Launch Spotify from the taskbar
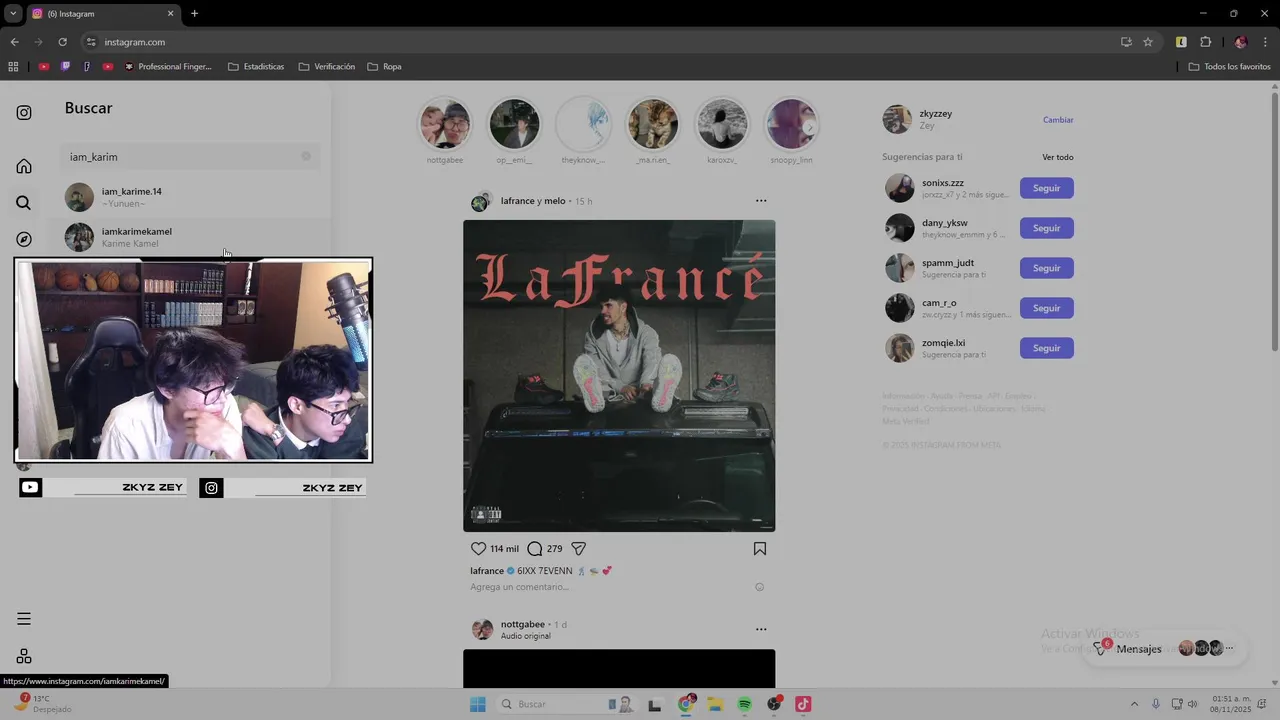Viewport: 1280px width, 720px height. [x=745, y=704]
